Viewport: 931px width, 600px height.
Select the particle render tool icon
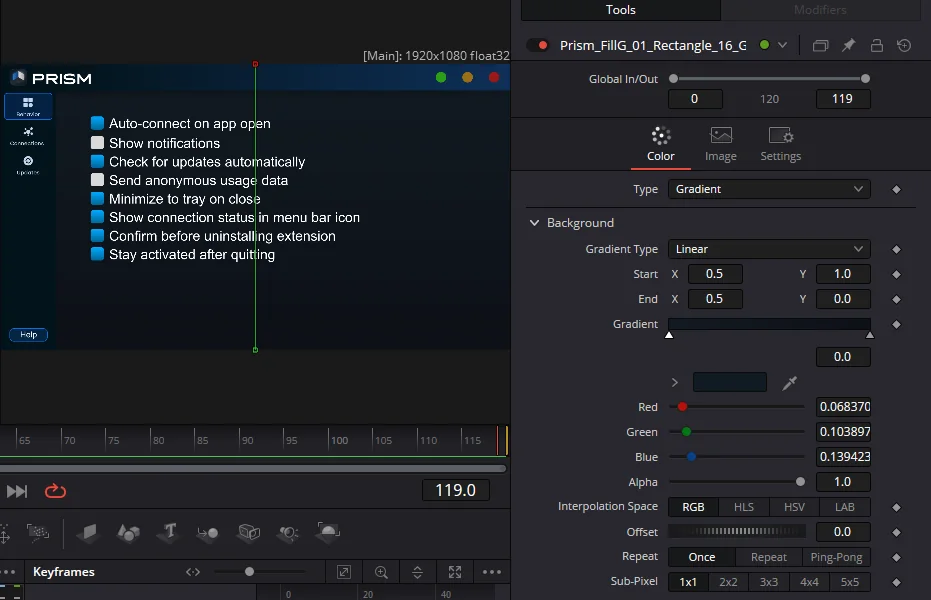[x=38, y=532]
